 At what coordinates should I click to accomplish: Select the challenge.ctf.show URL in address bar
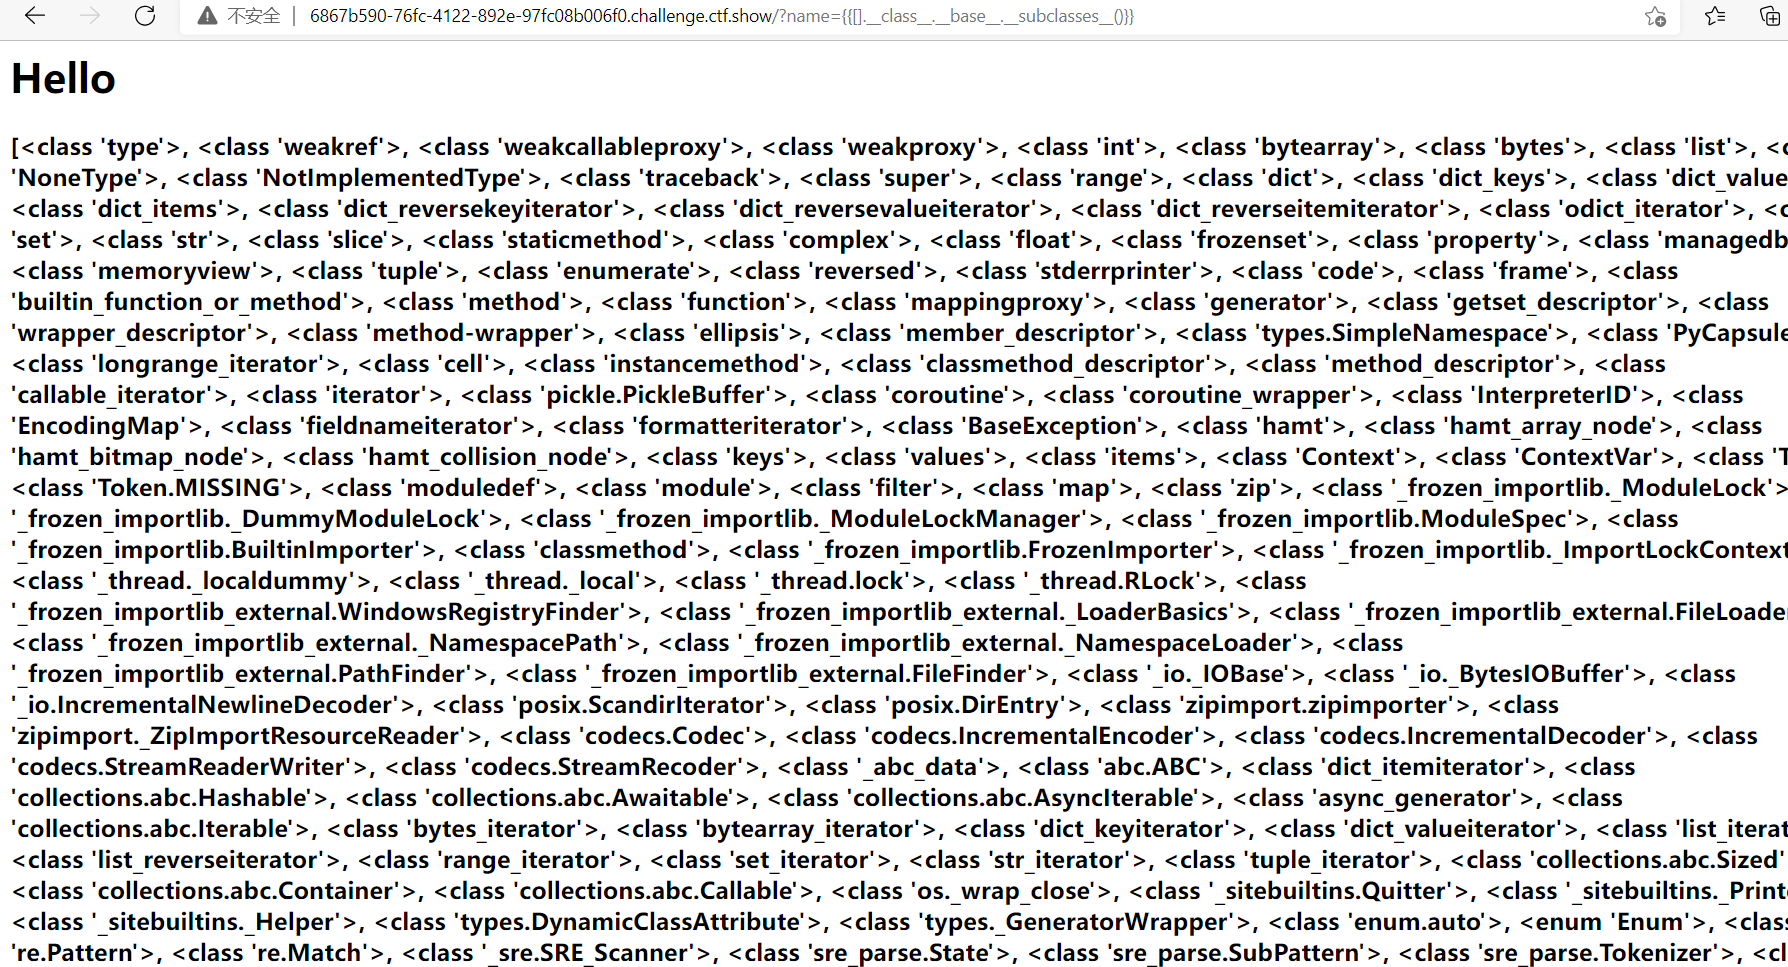pos(721,16)
